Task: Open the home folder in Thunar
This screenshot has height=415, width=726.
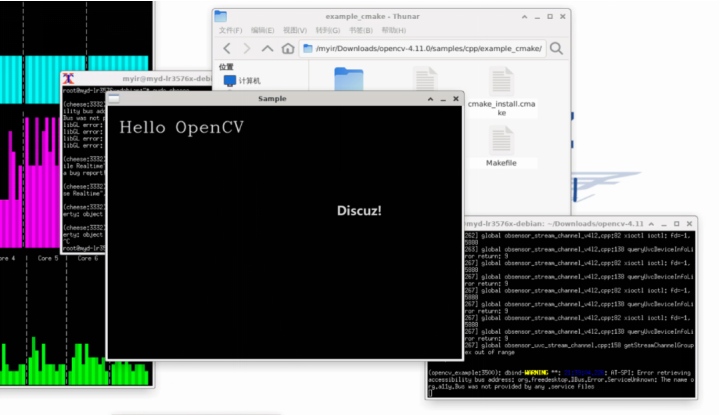Action: 288,48
